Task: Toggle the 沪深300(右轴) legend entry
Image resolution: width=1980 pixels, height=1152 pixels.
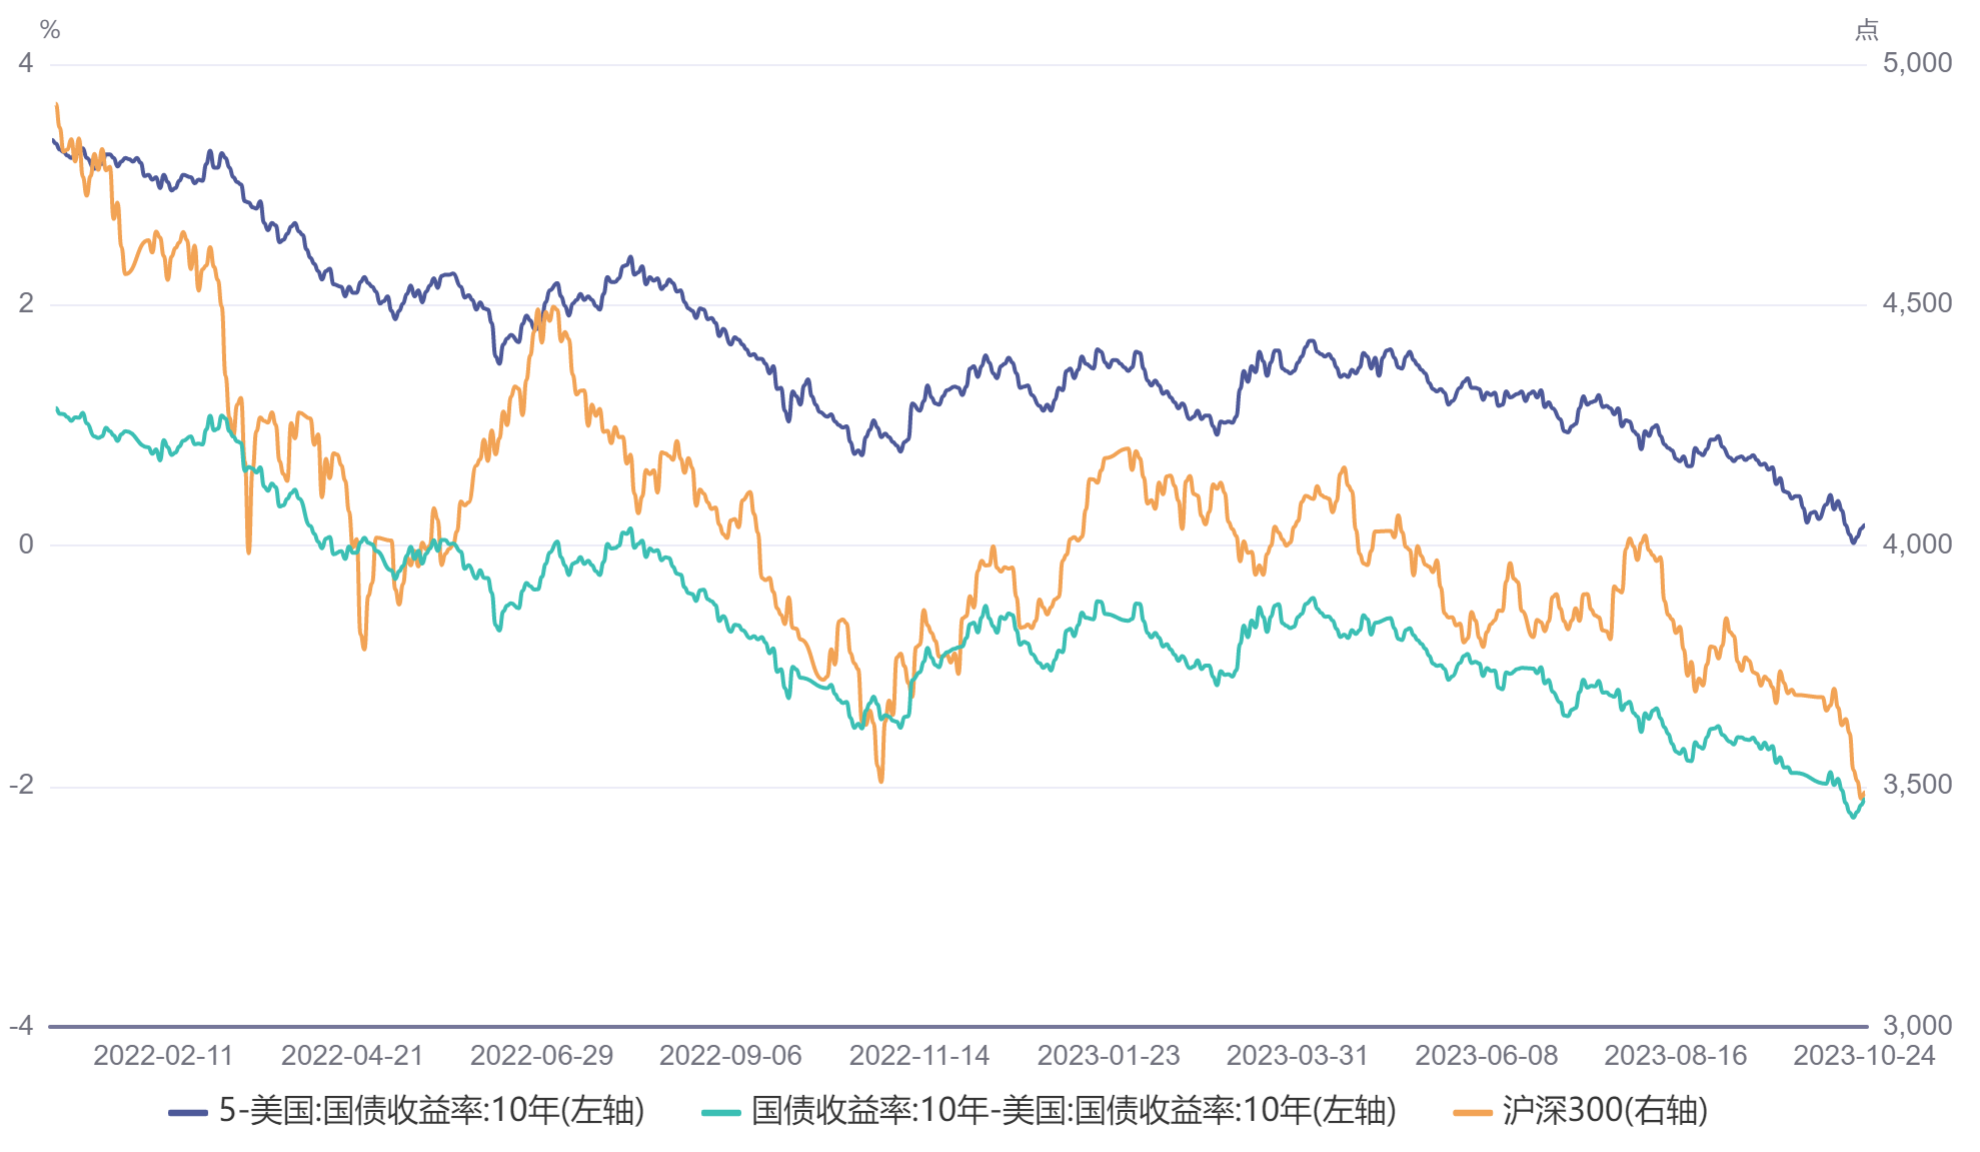Action: [x=1604, y=1110]
